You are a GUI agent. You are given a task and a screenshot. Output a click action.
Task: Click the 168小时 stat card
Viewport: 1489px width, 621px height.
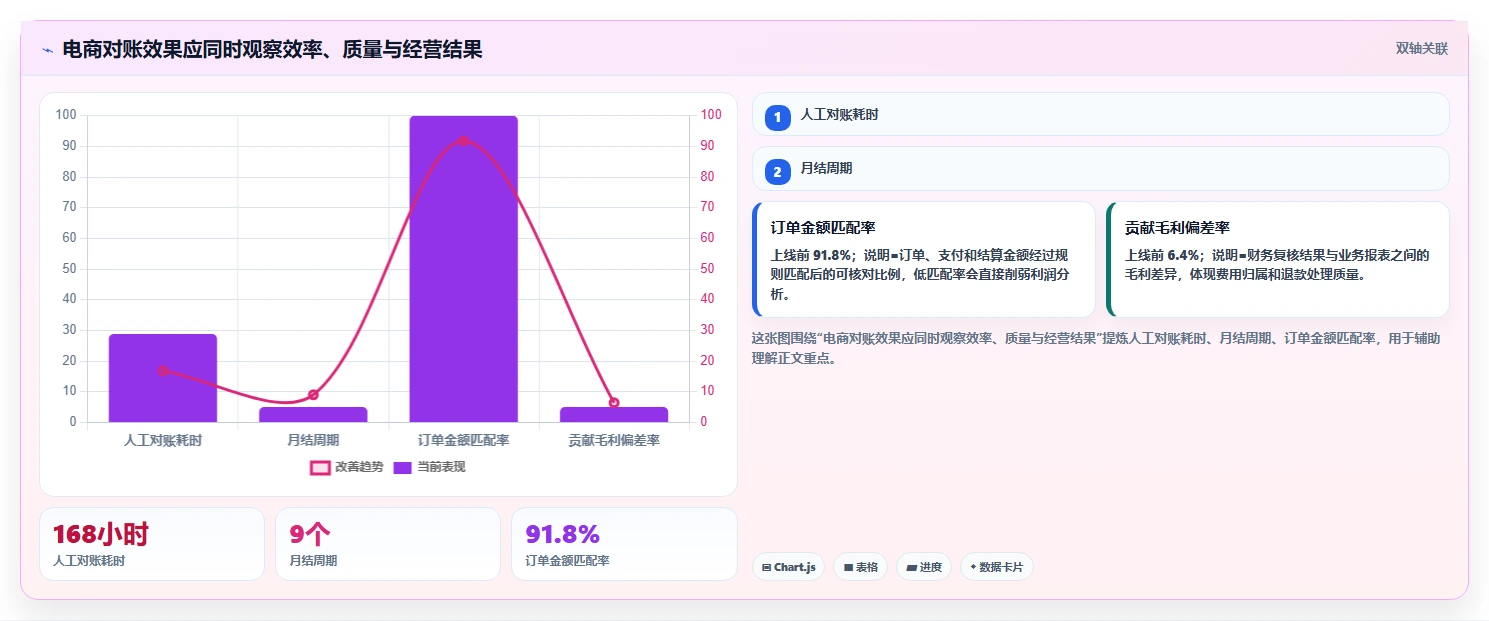152,544
